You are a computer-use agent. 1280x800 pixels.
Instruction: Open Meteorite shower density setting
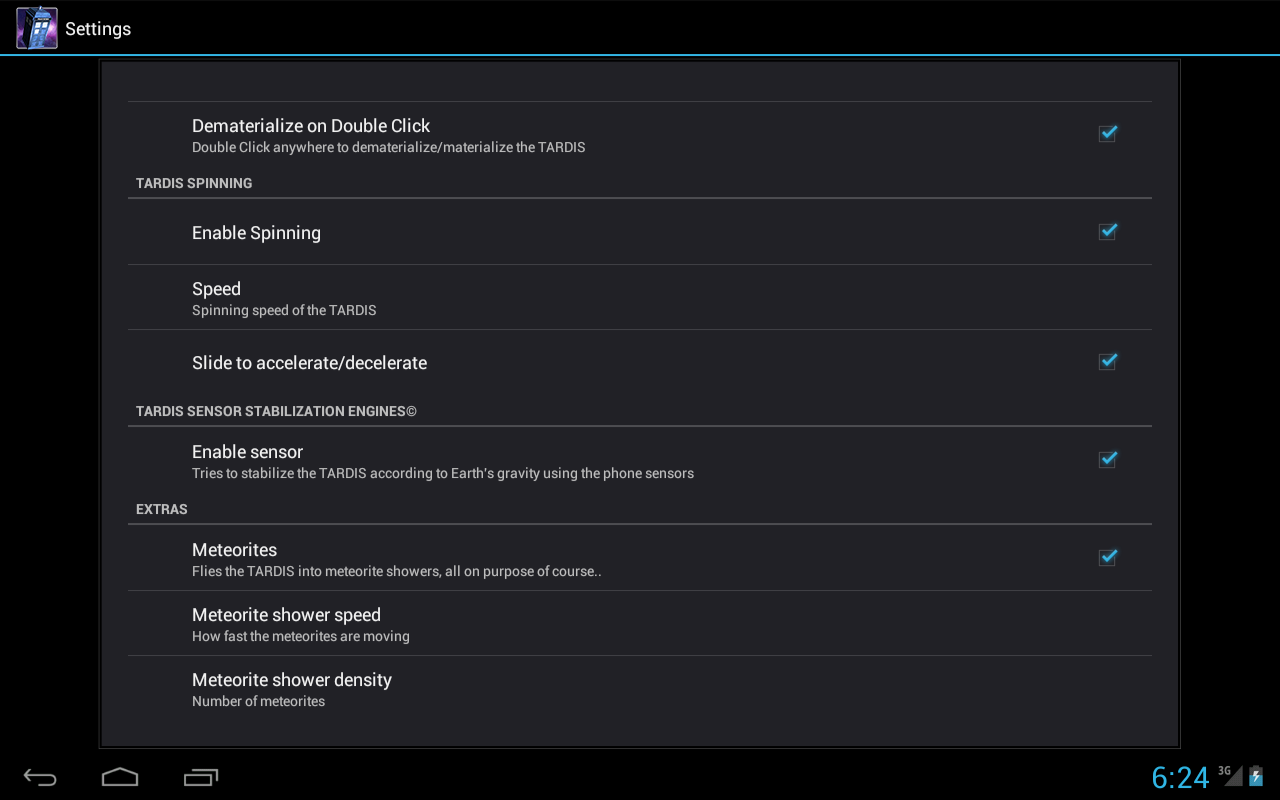point(640,688)
